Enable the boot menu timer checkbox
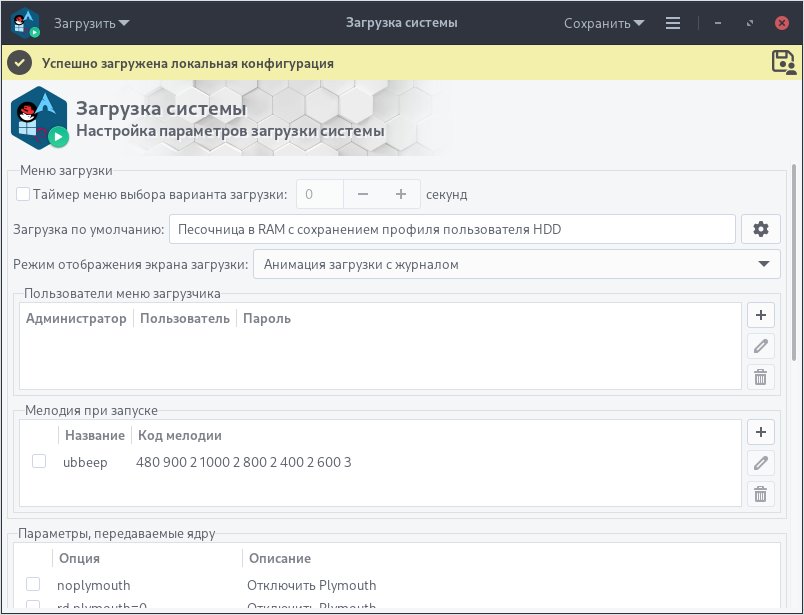Image resolution: width=804 pixels, height=615 pixels. tap(22, 194)
